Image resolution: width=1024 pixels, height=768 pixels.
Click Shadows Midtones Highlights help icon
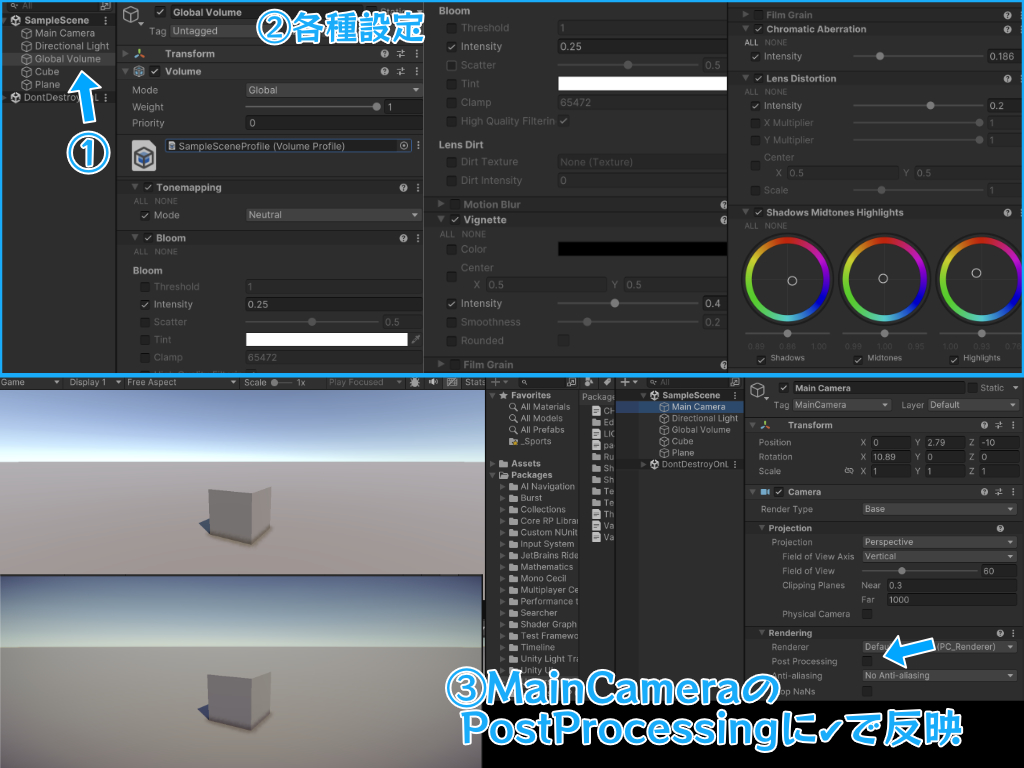(1008, 212)
